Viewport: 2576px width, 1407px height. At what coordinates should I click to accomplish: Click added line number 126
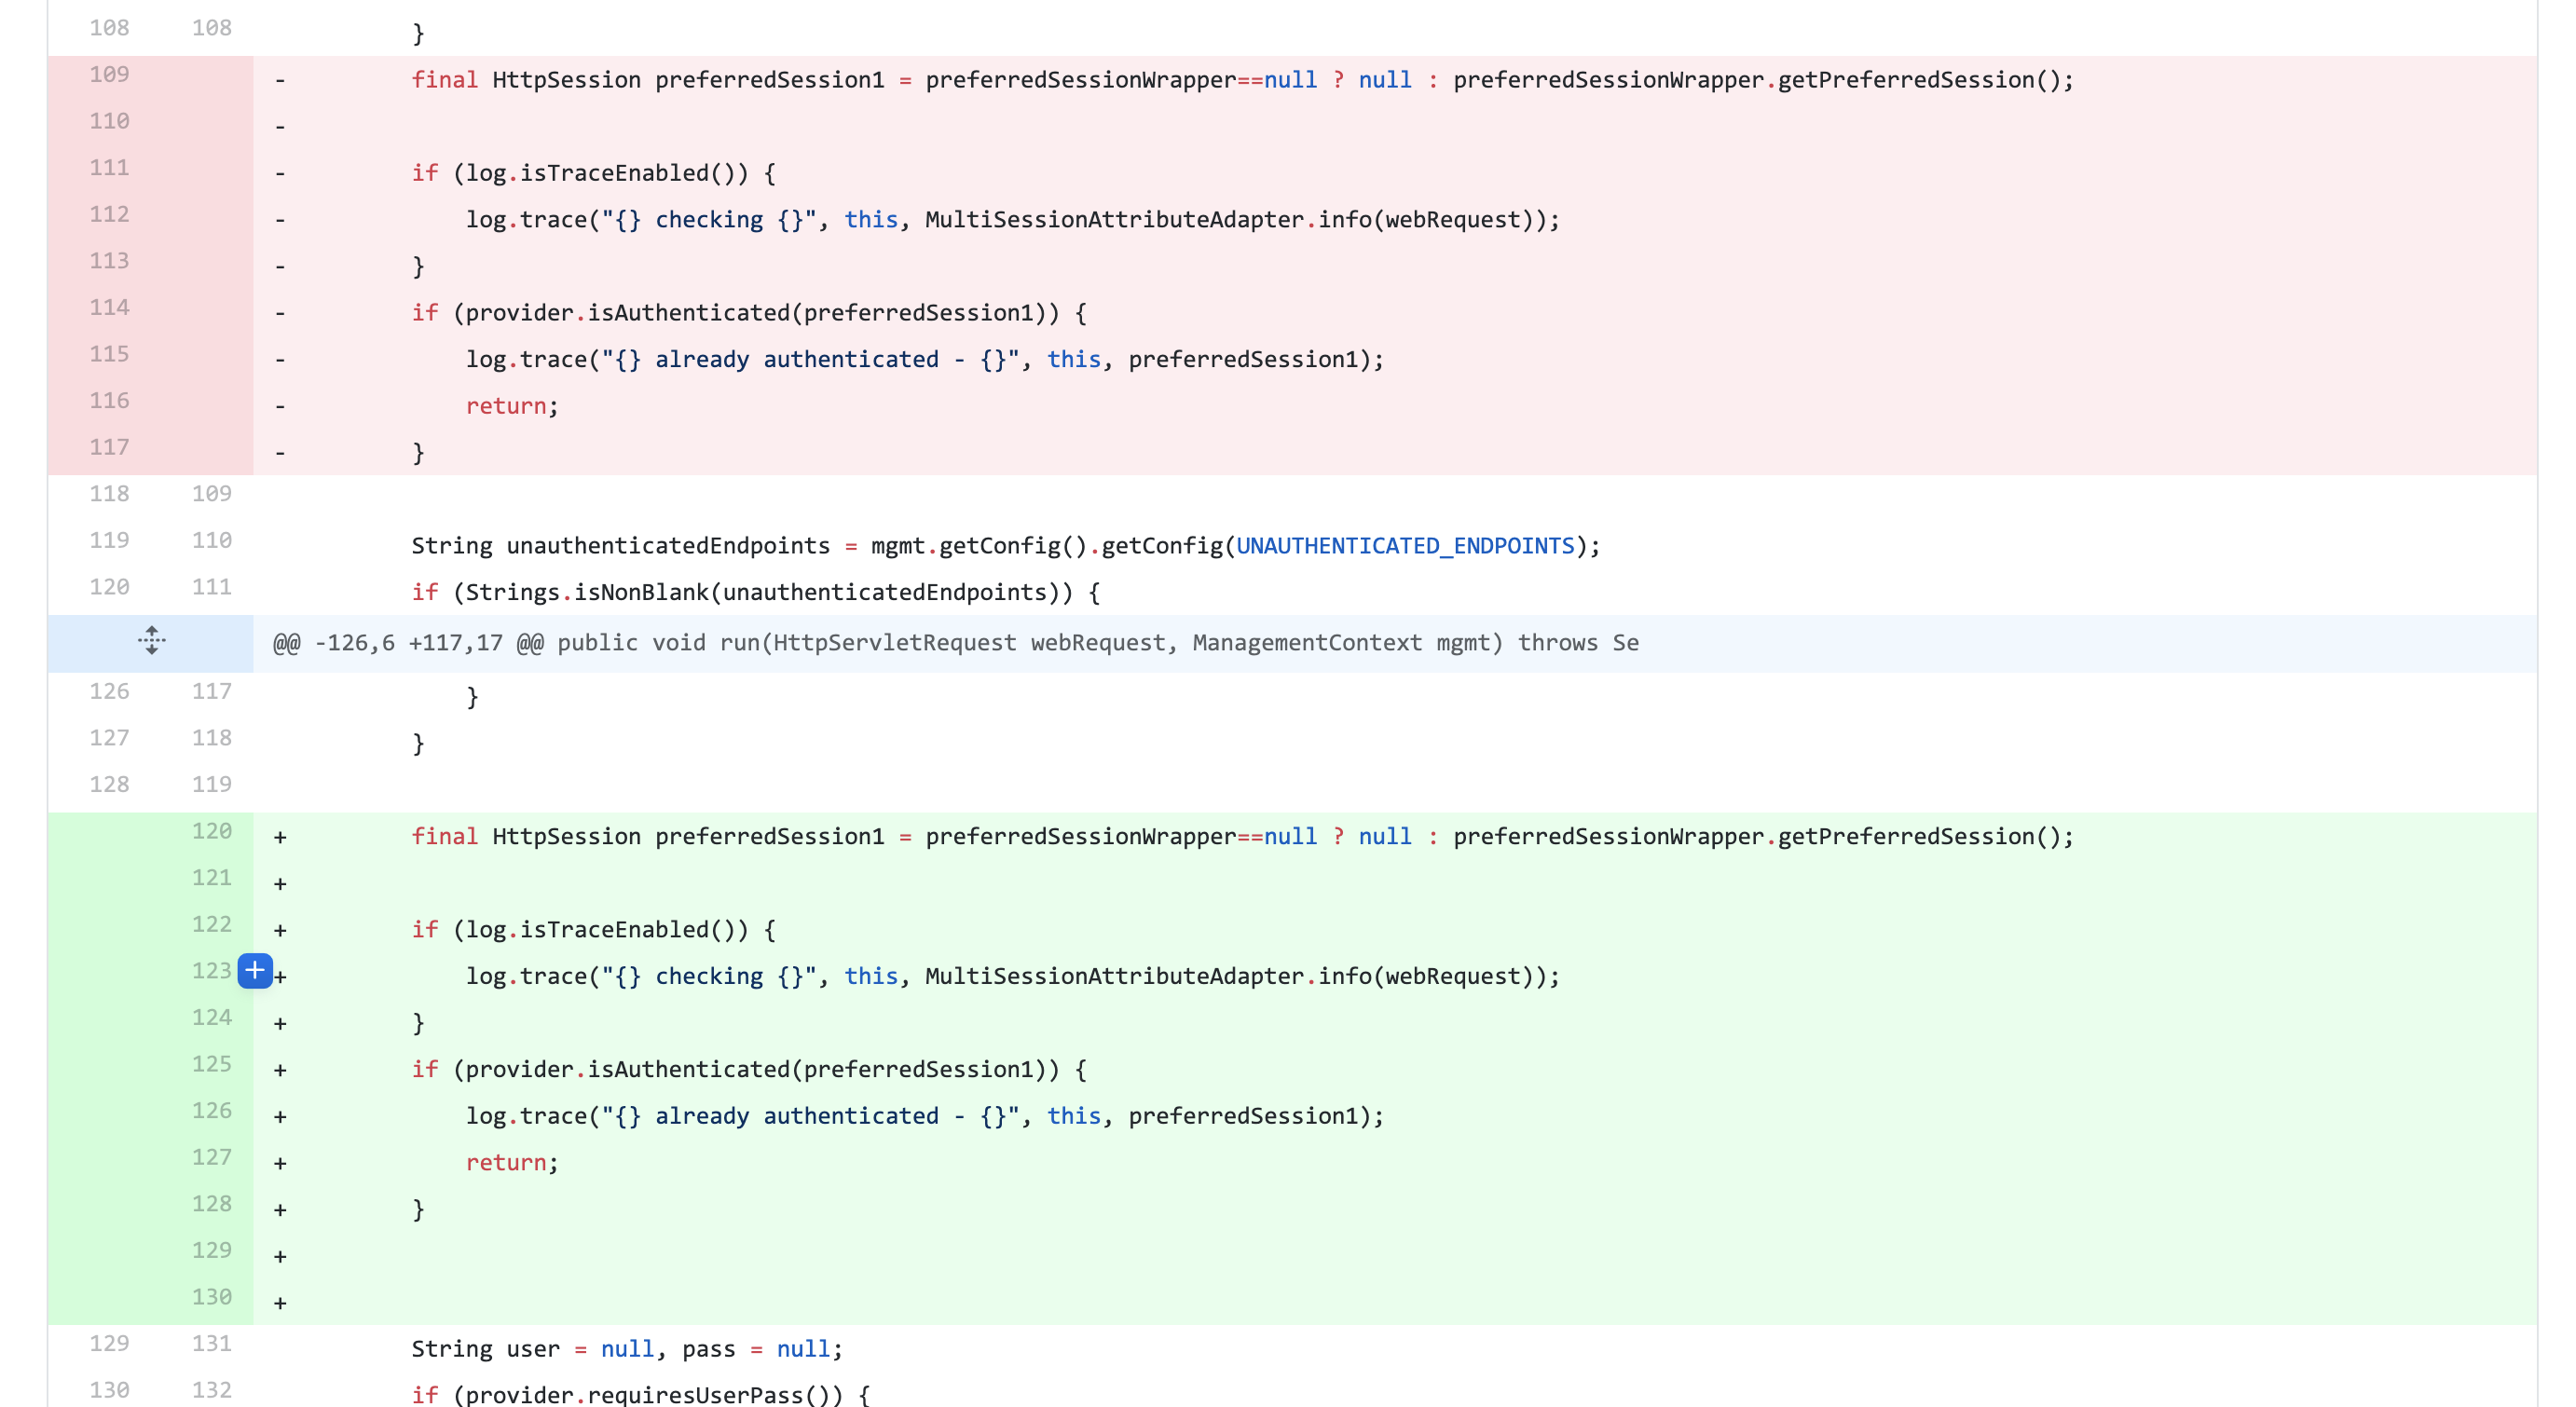coord(211,1110)
